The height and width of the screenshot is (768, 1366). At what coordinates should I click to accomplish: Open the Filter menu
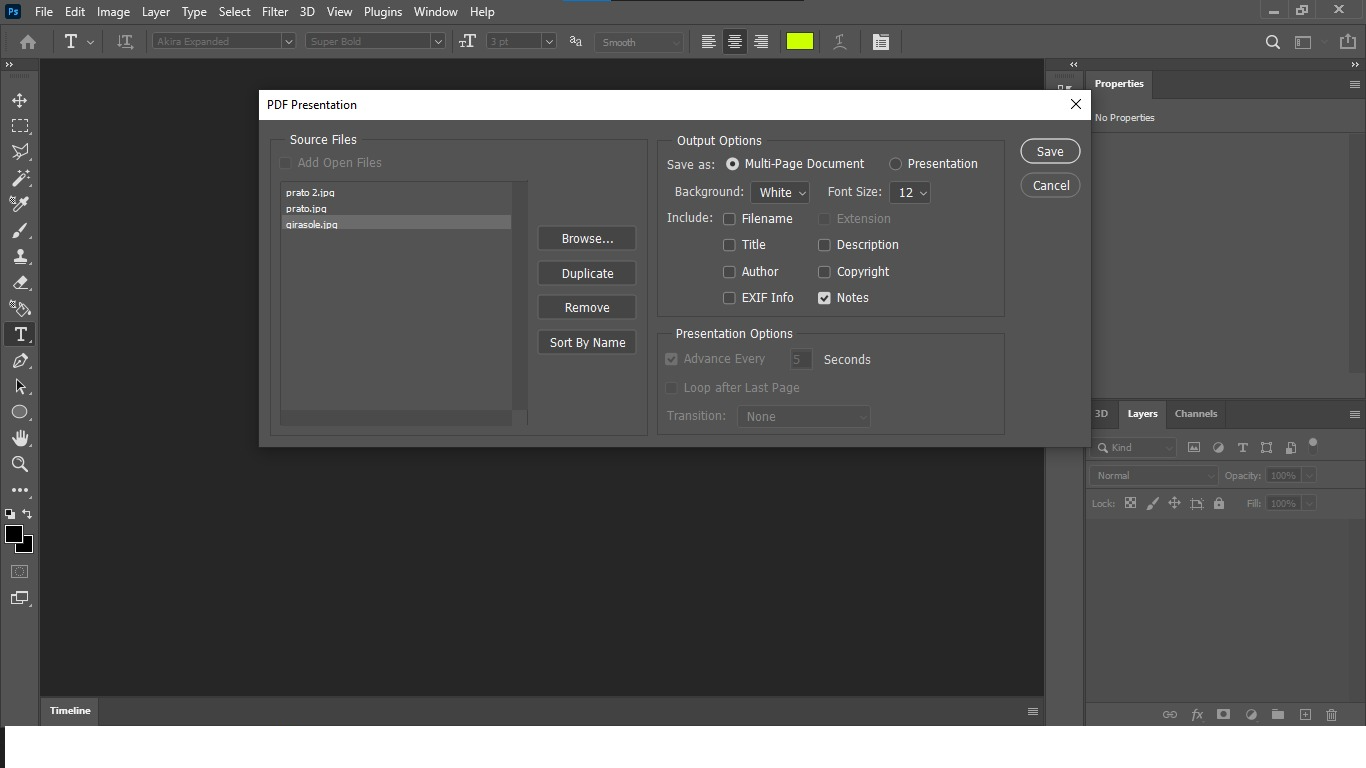(275, 11)
